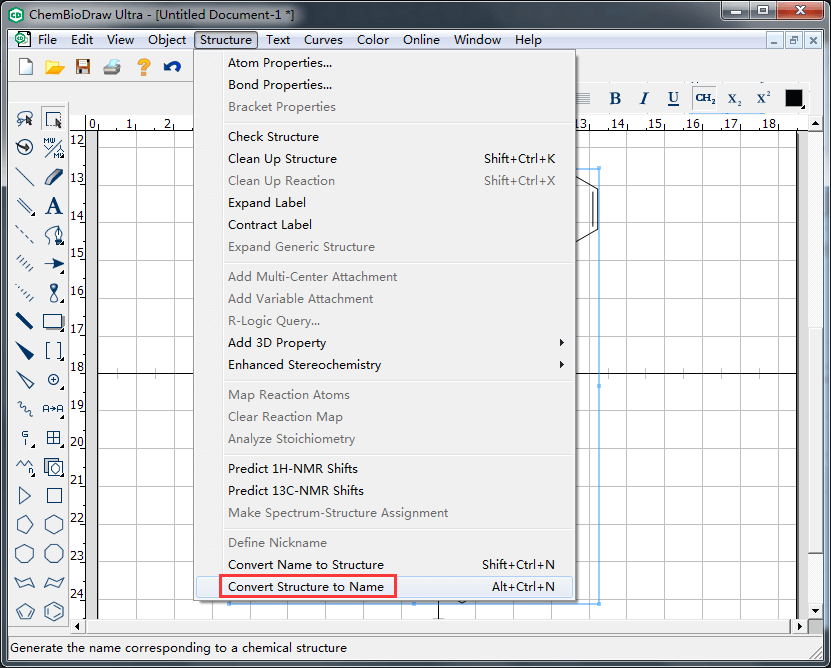Screen dimensions: 831x668
Task: Choose Clean Up Structure
Action: 385,159
